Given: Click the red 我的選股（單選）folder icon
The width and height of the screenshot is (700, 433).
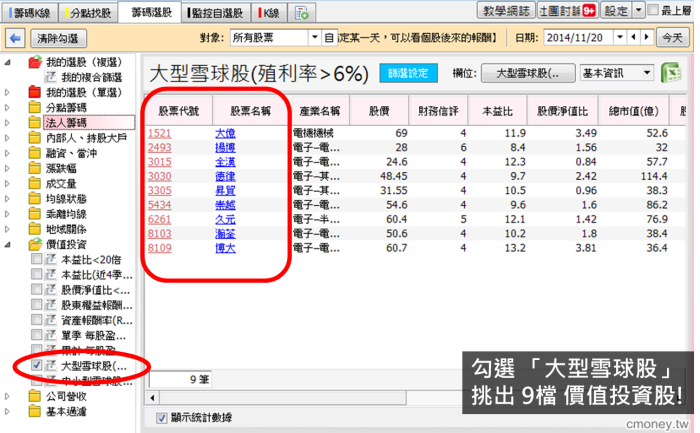Looking at the screenshot, I should [x=35, y=91].
